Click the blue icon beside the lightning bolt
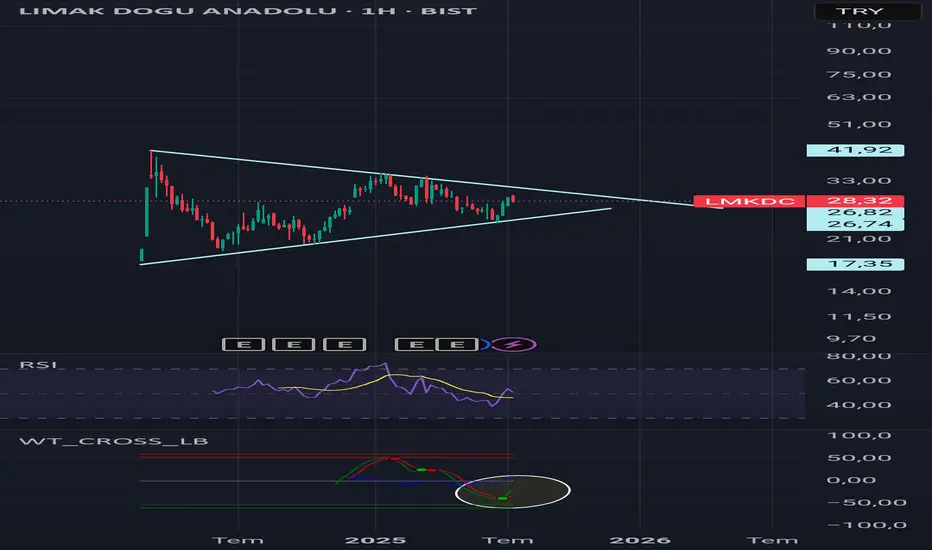The width and height of the screenshot is (932, 550). coord(485,344)
